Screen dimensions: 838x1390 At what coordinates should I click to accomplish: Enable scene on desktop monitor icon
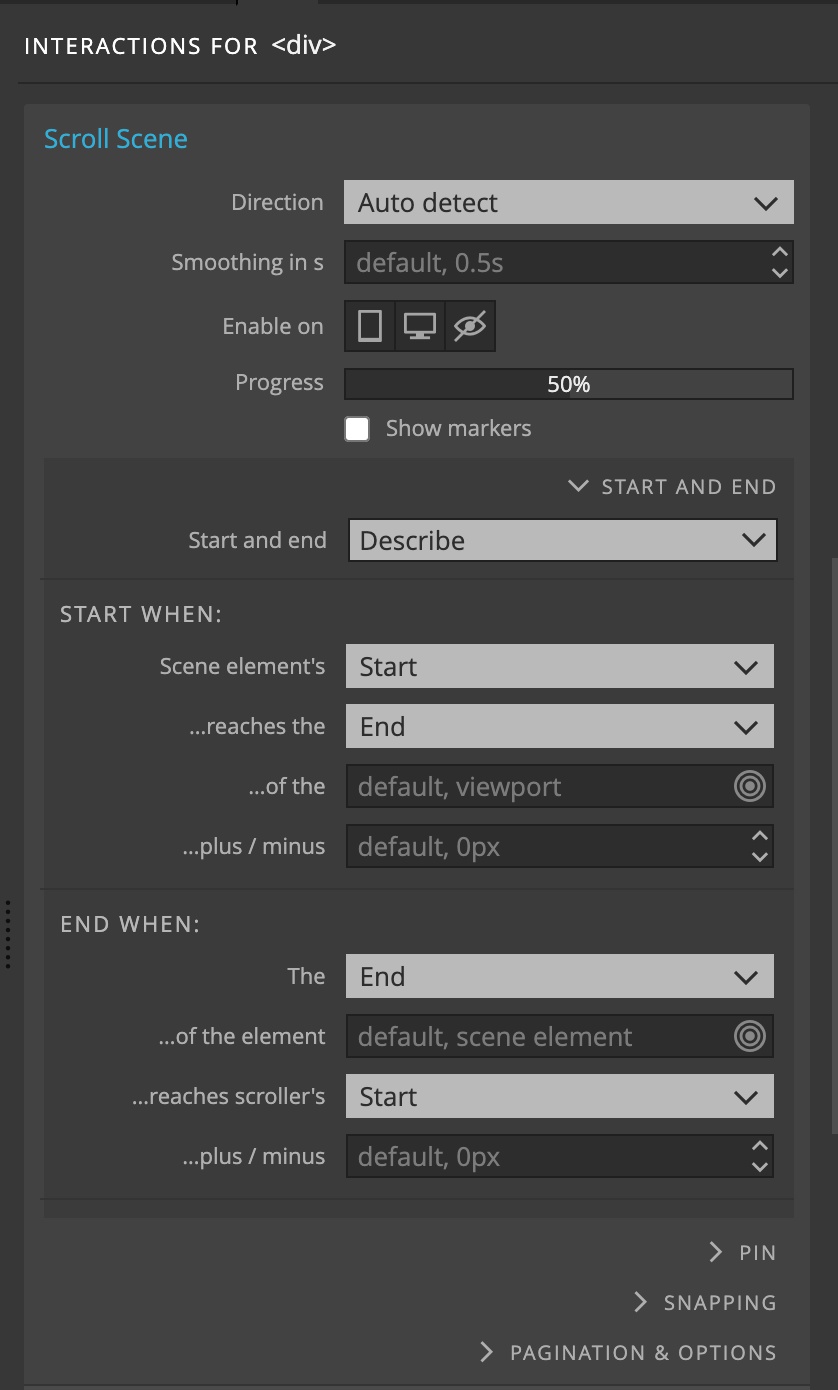pos(420,326)
